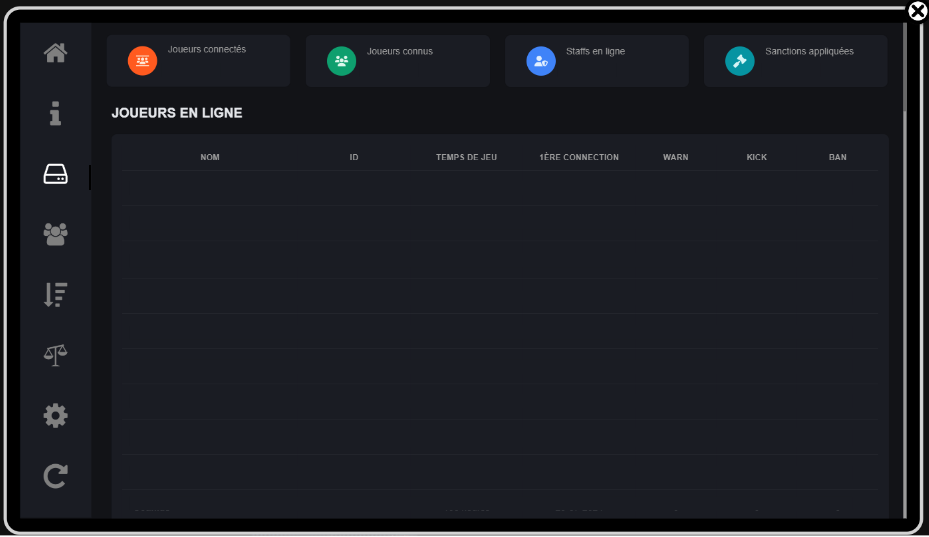
Task: Click the teal Sanctions appliquées gavel icon
Action: click(x=740, y=61)
